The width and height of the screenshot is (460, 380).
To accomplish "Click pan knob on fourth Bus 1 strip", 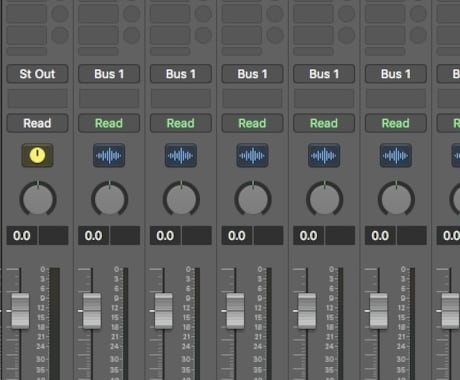I will click(x=324, y=199).
